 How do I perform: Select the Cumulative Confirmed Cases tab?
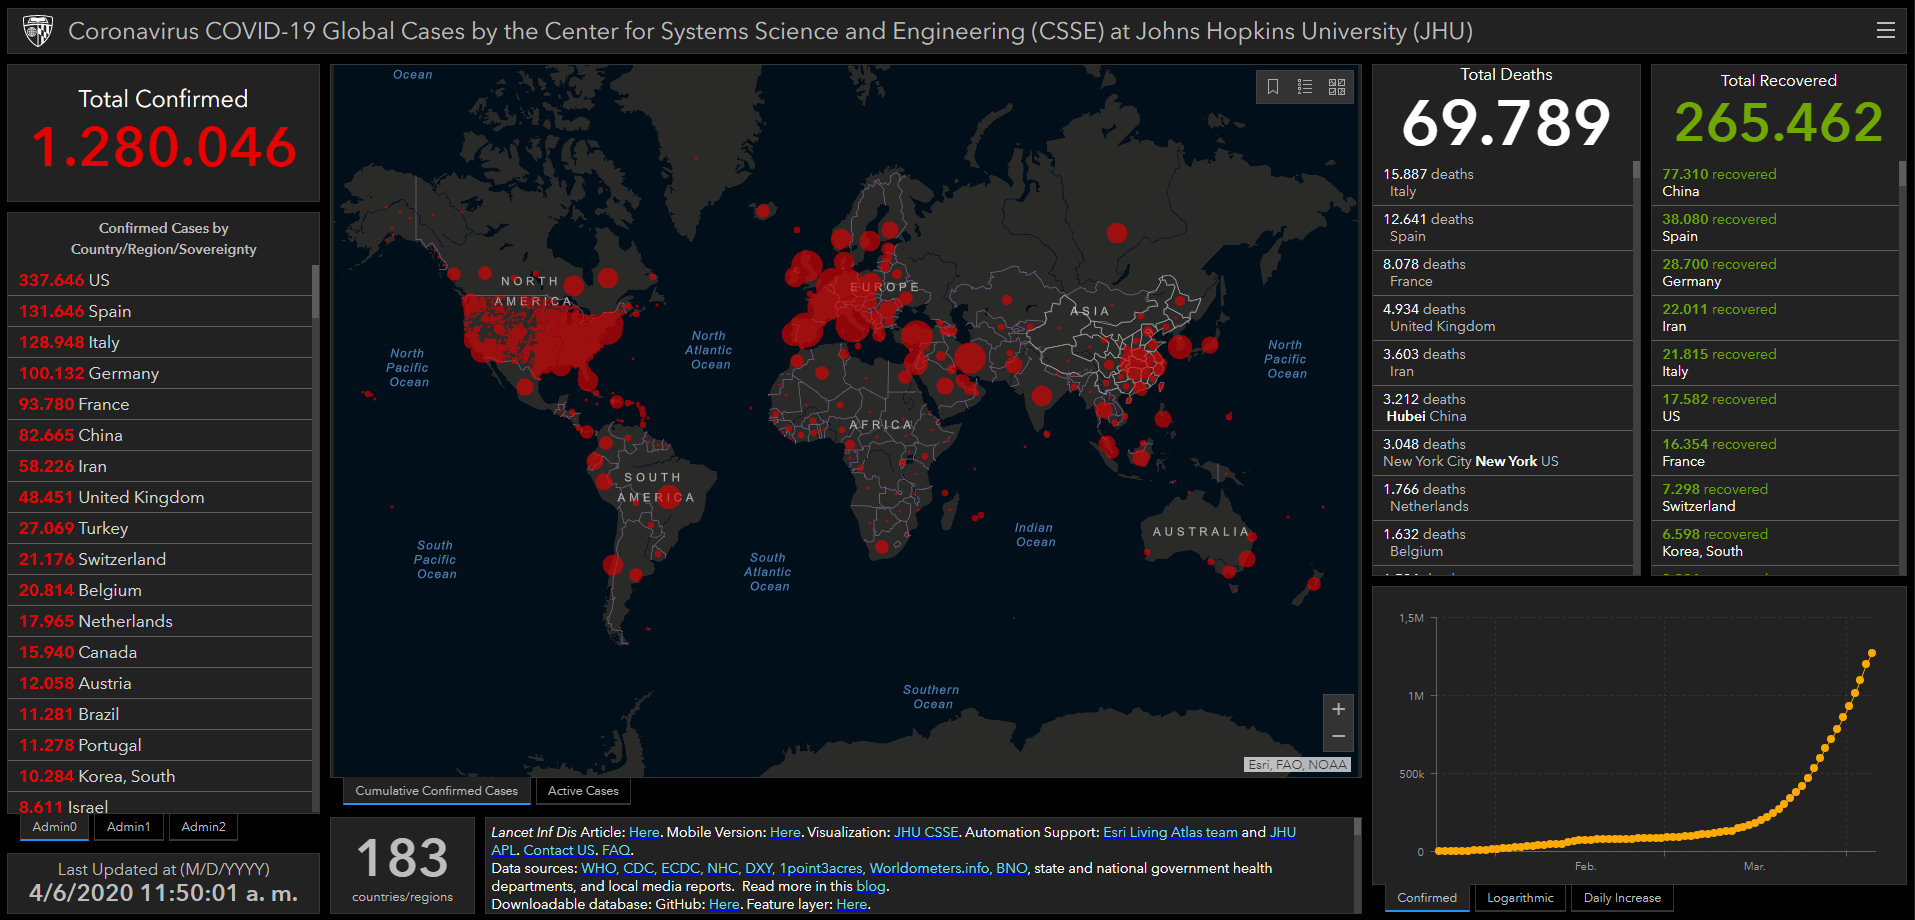(x=436, y=791)
